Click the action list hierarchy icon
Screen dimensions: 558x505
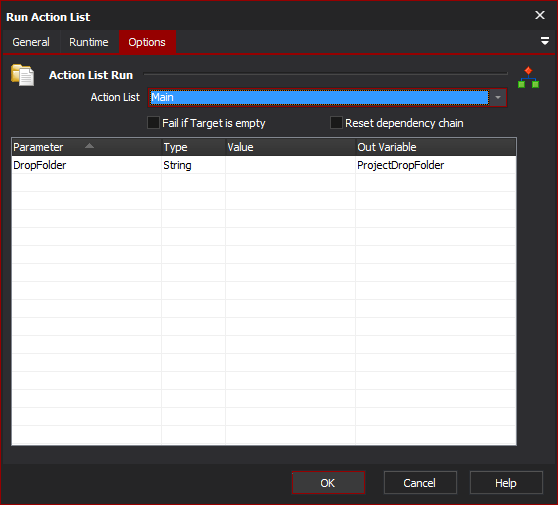(x=528, y=77)
